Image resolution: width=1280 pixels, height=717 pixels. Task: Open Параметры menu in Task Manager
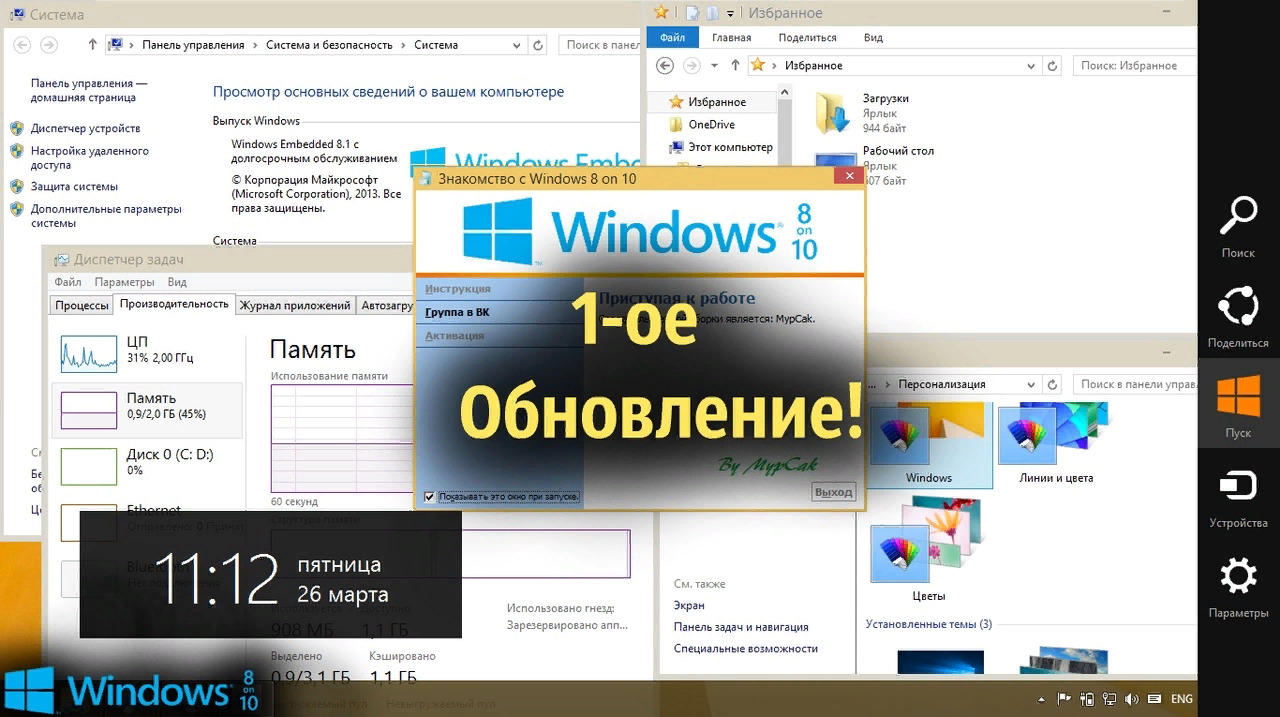coord(125,282)
